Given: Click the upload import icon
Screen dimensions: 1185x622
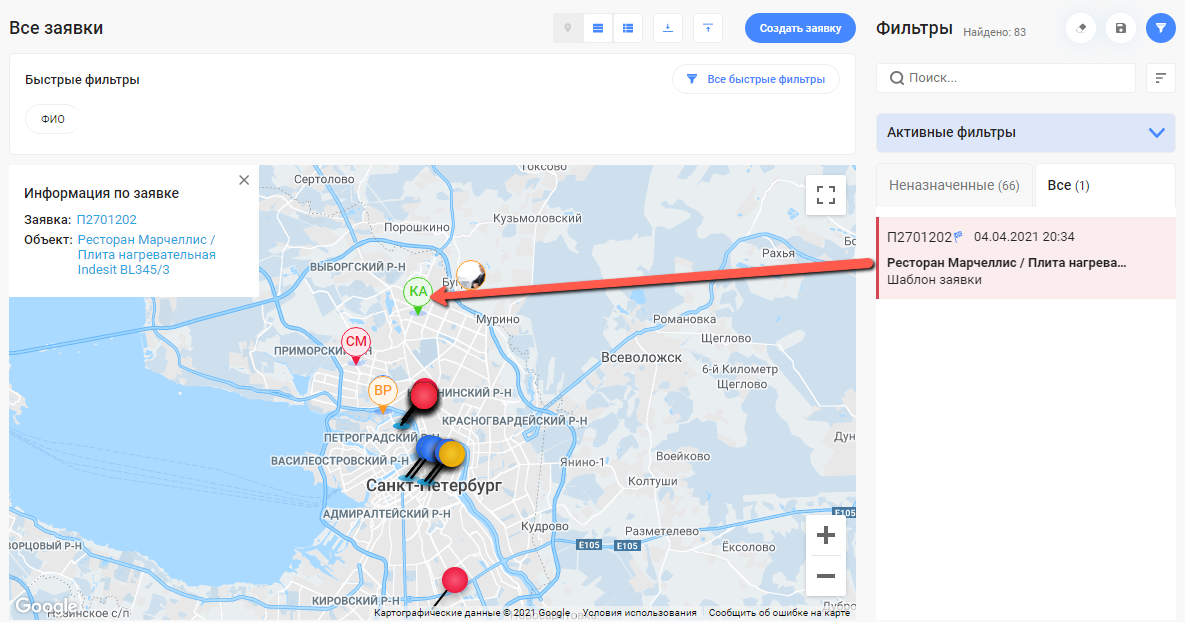Looking at the screenshot, I should pyautogui.click(x=708, y=29).
